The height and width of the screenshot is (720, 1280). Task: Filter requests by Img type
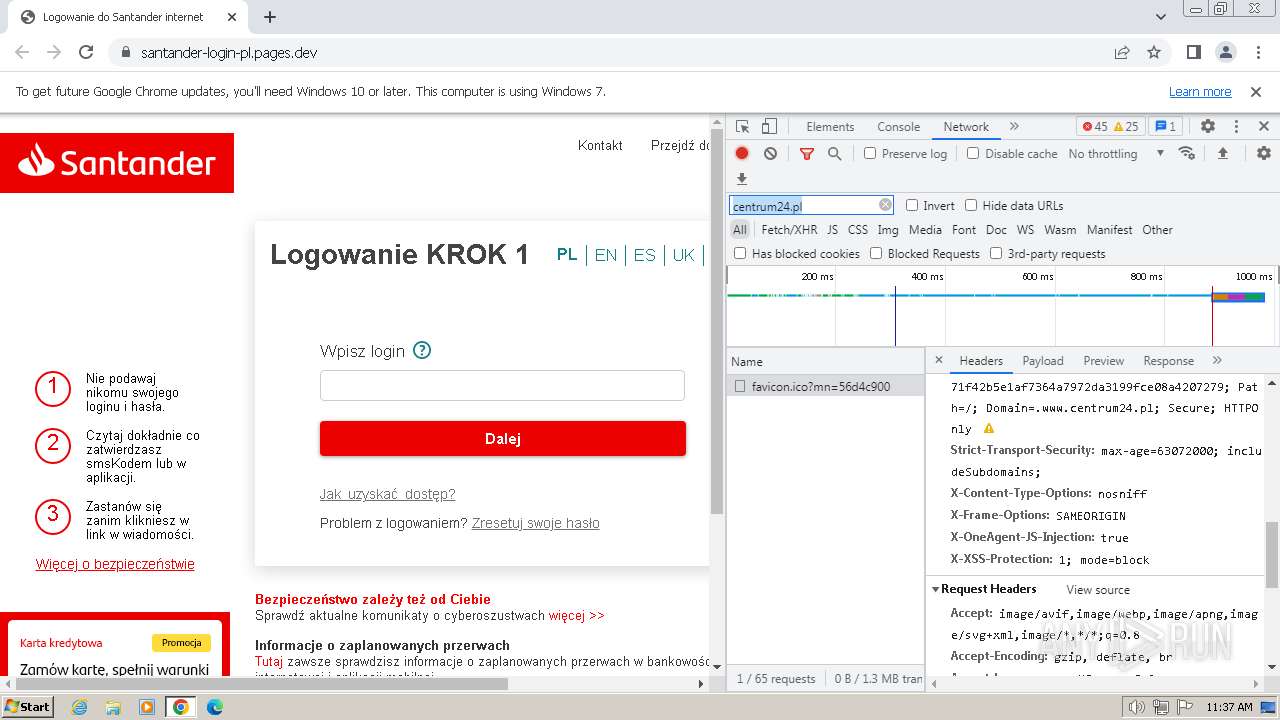point(888,229)
